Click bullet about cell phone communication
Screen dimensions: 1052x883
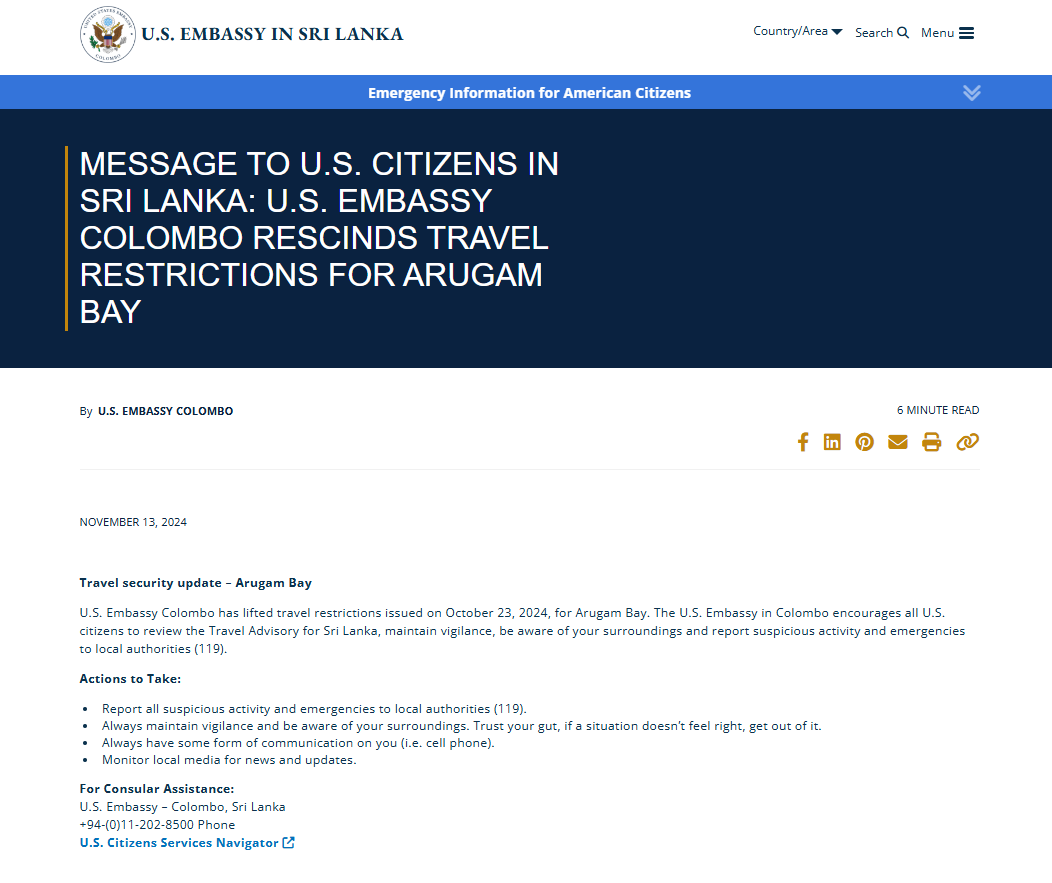(x=298, y=743)
